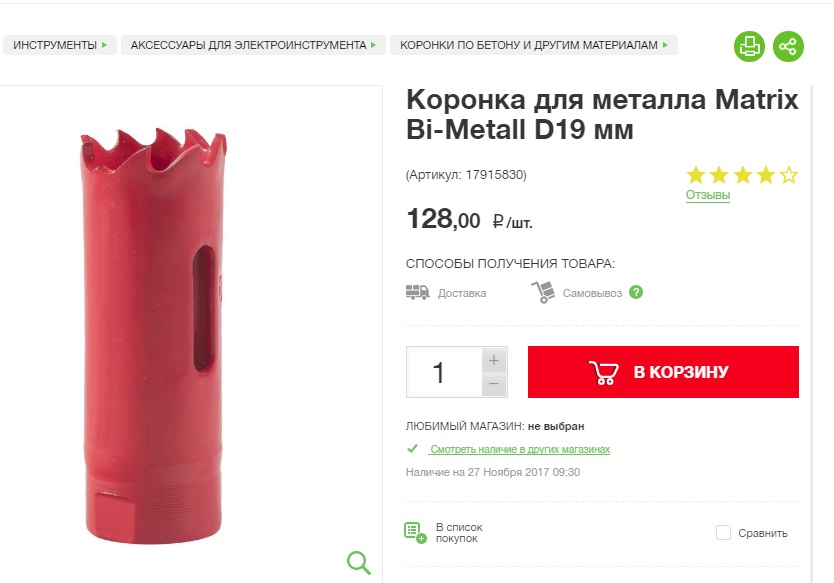Click the green print page icon

749,46
